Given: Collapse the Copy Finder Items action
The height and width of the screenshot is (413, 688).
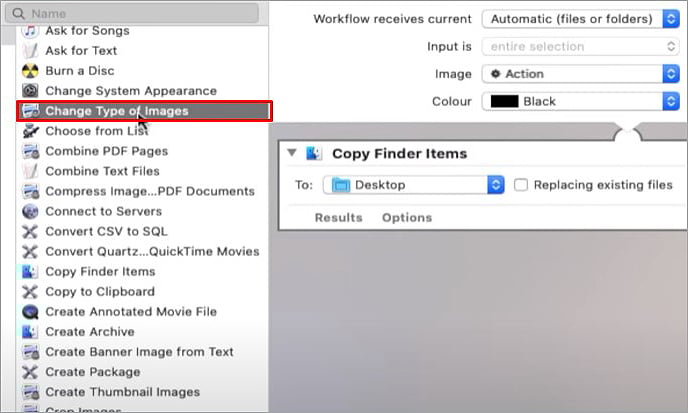Looking at the screenshot, I should point(291,153).
